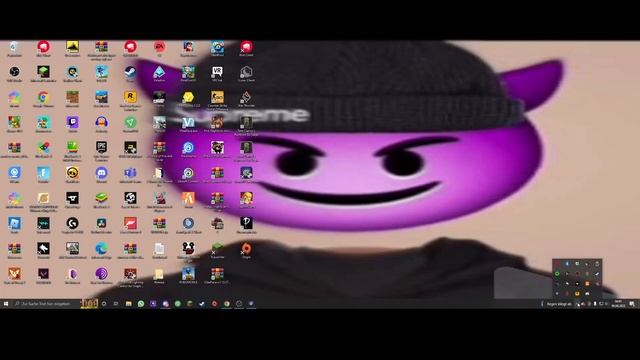Select the Origin desktop icon
640x360 pixels.
pyautogui.click(x=246, y=251)
